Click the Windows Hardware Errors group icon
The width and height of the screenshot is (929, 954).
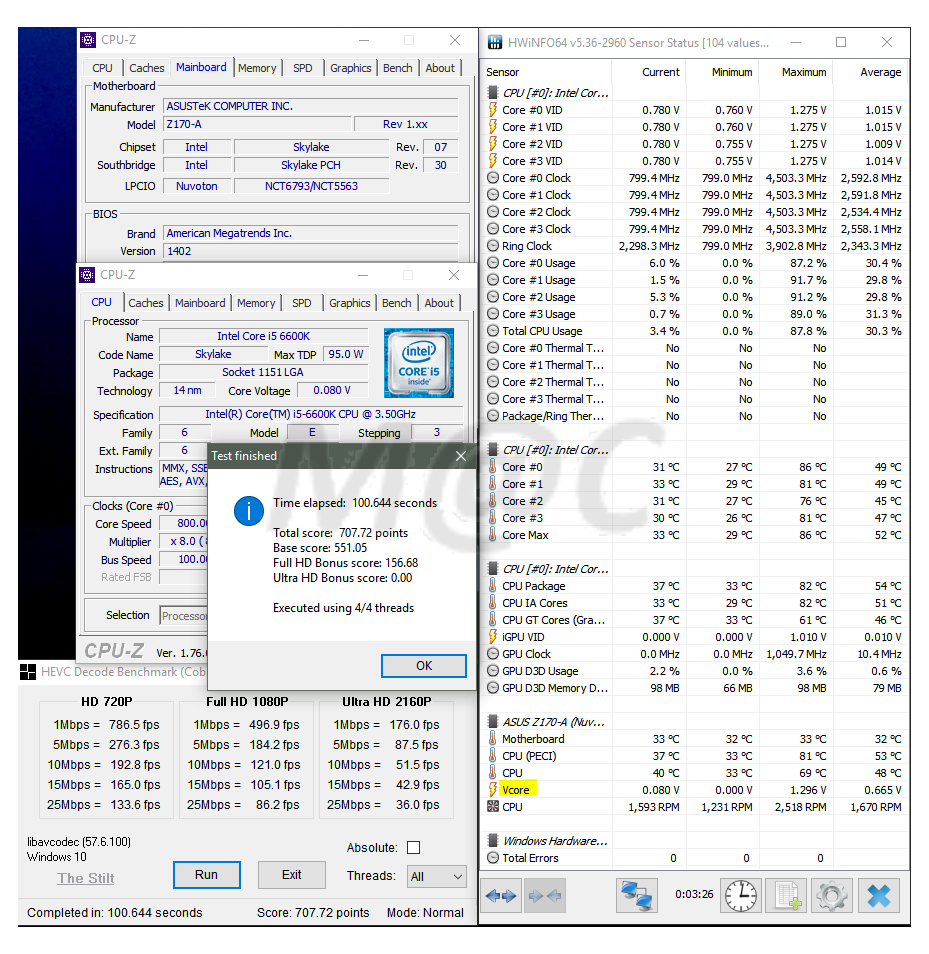(493, 841)
